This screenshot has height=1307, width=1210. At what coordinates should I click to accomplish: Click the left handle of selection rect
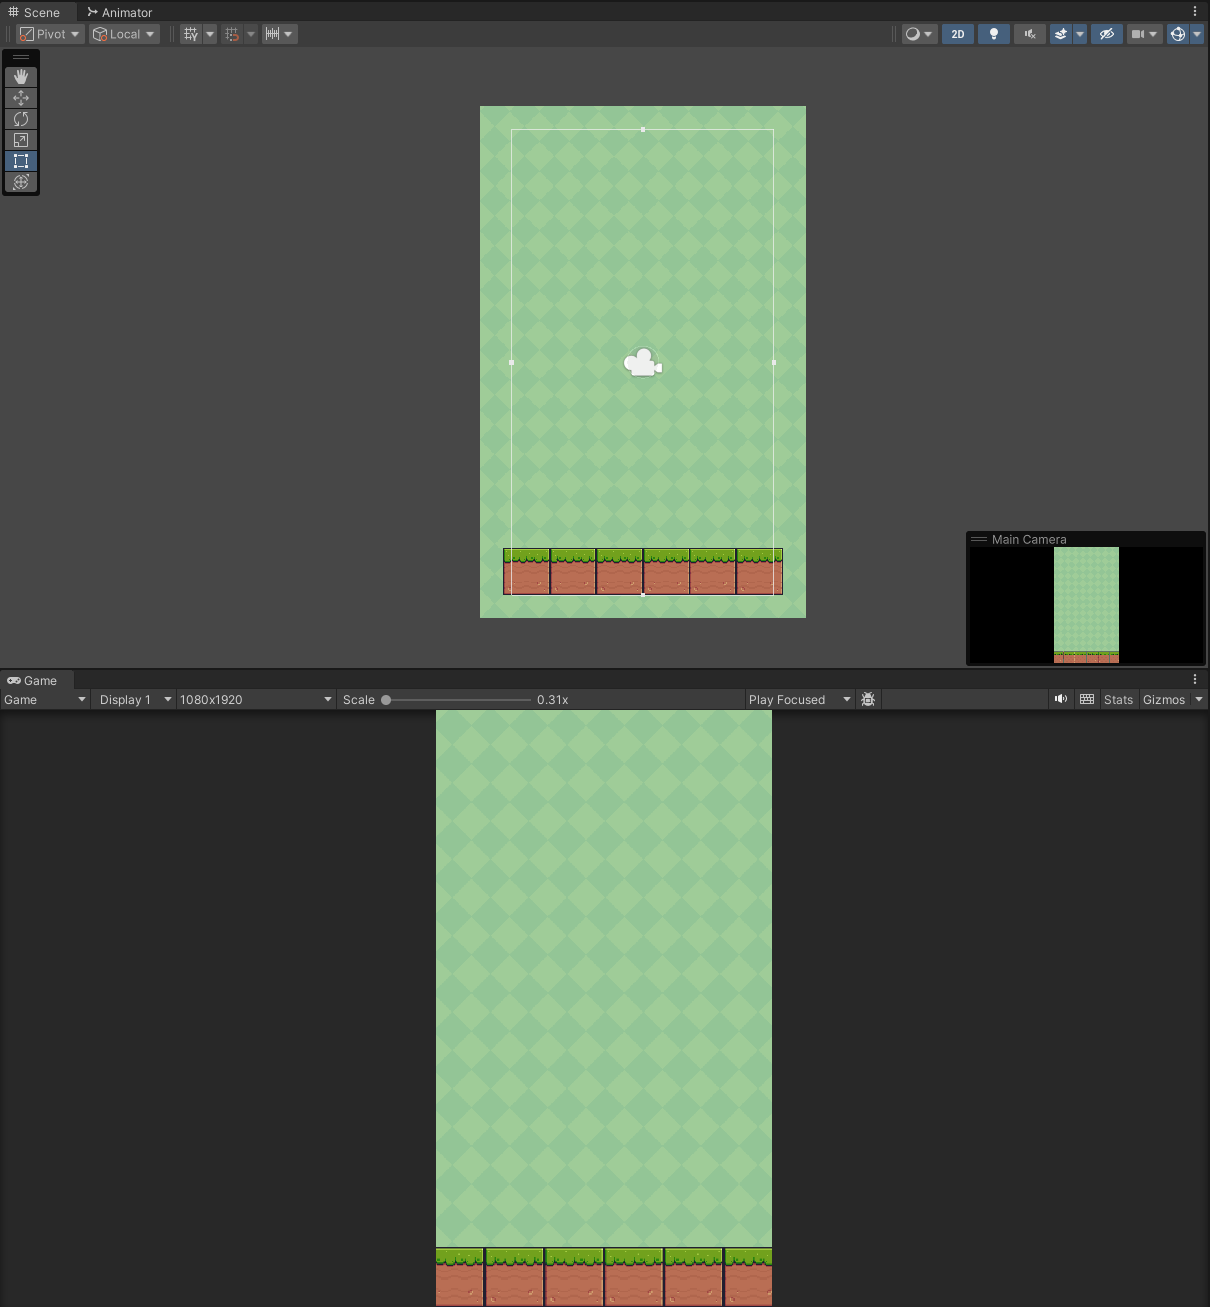511,362
